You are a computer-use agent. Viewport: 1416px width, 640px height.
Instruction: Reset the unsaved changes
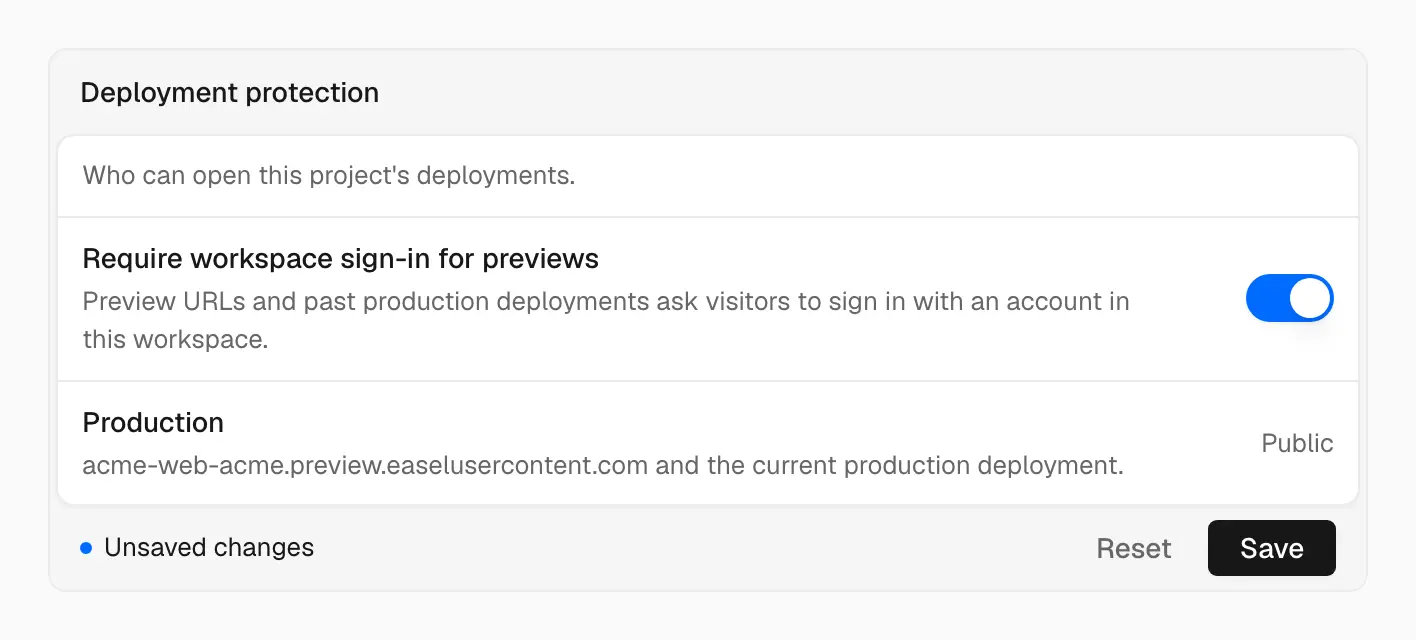[1134, 548]
